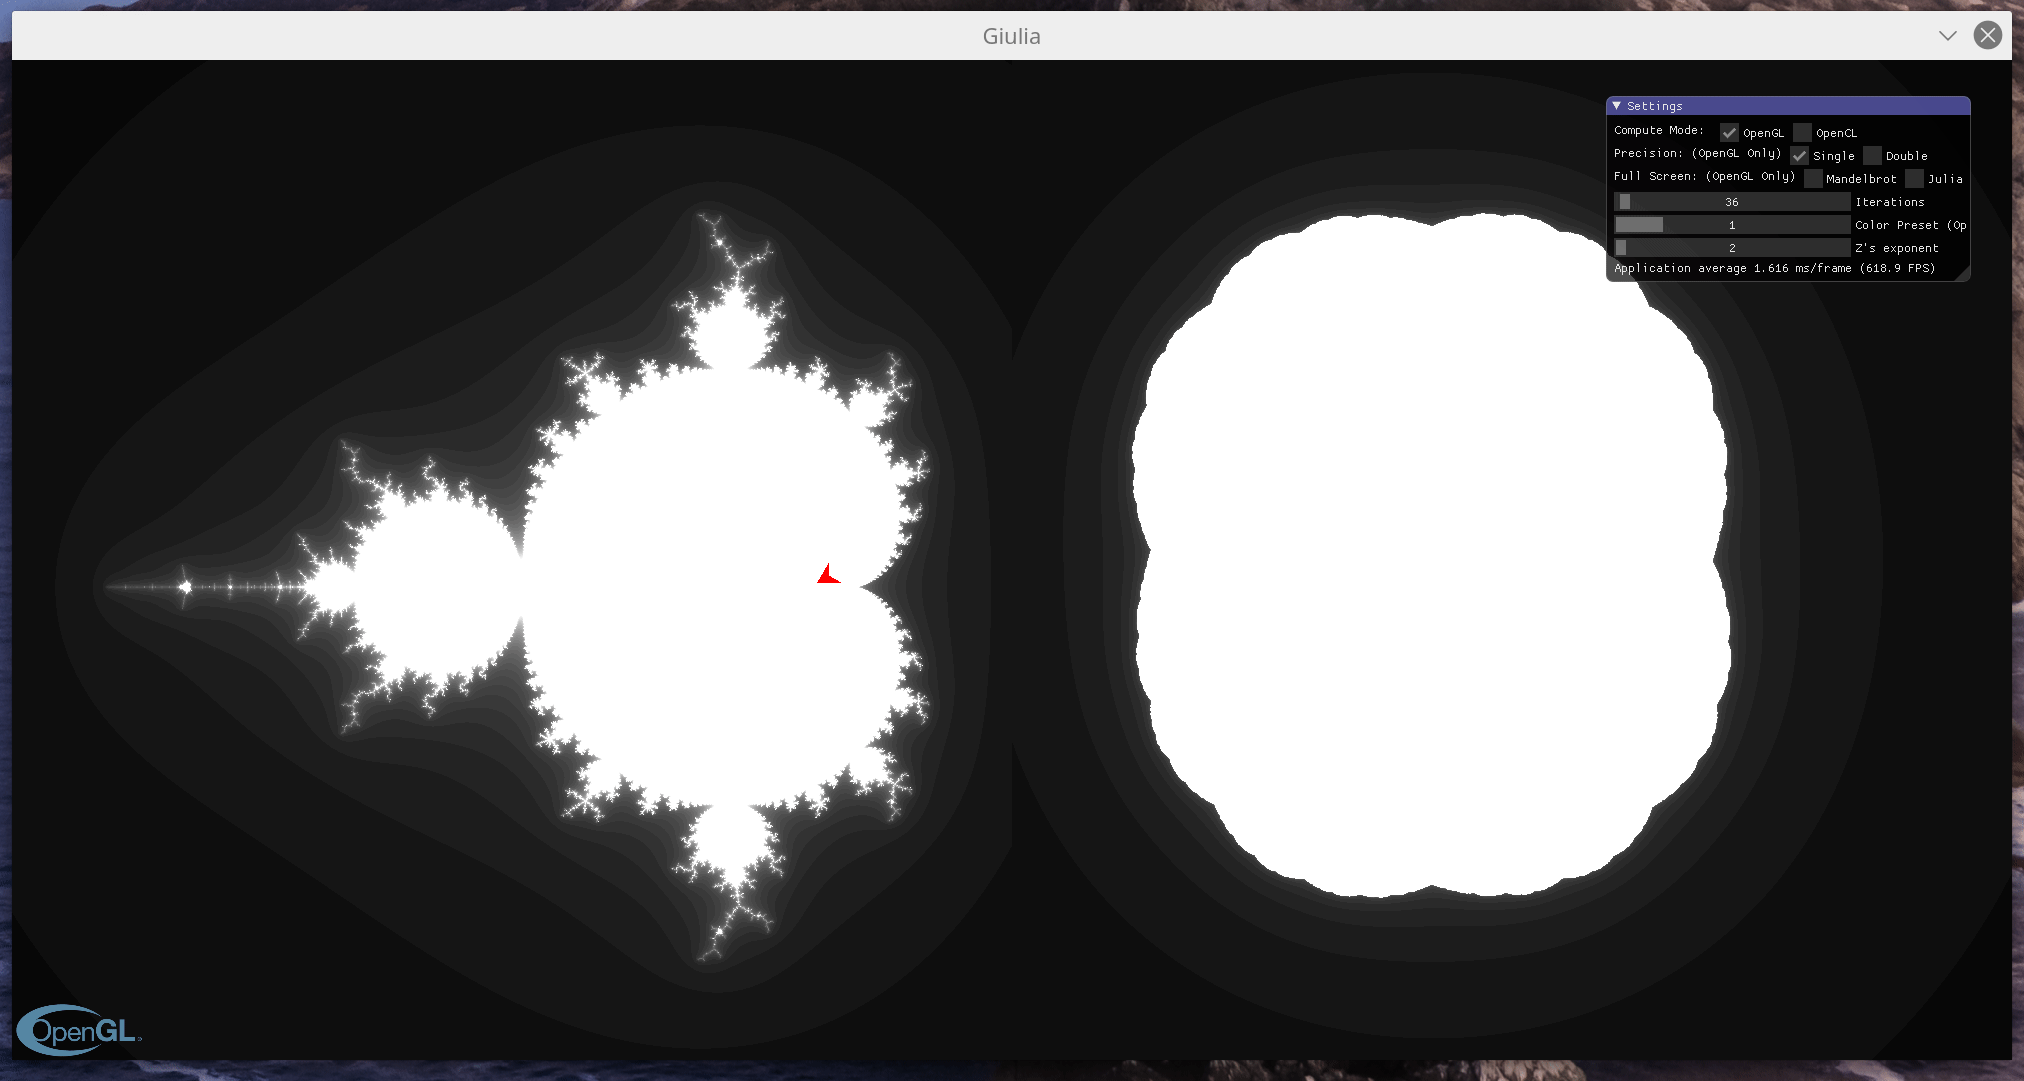Click the OpenGL logo watermark

click(x=78, y=1031)
